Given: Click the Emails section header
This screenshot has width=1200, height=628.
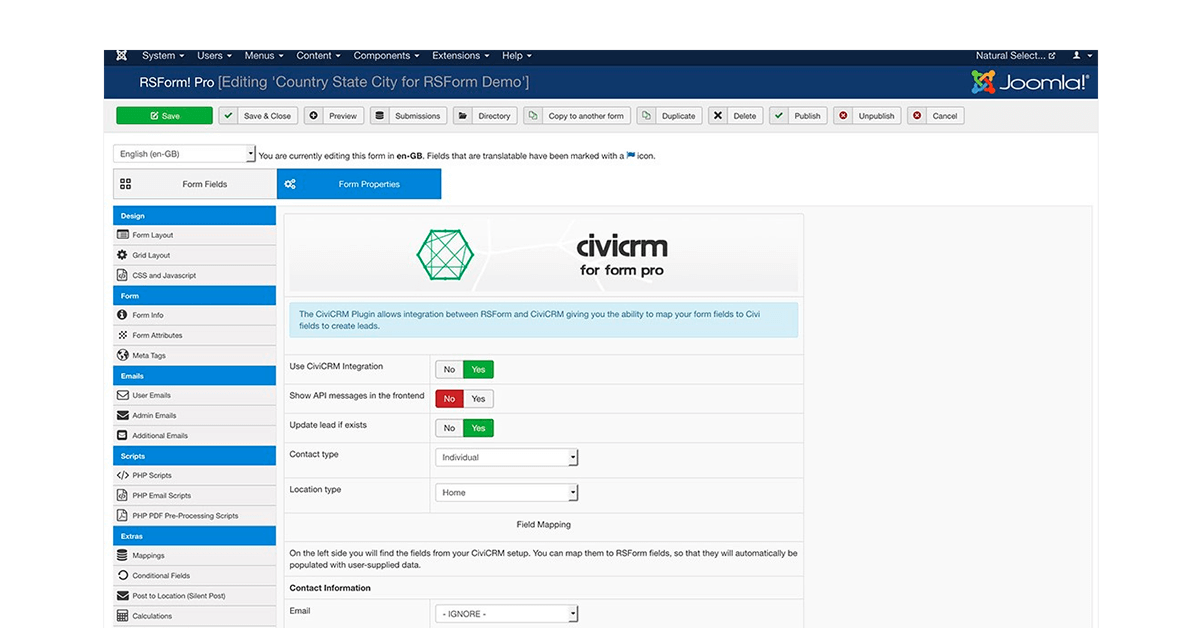Looking at the screenshot, I should pyautogui.click(x=194, y=375).
